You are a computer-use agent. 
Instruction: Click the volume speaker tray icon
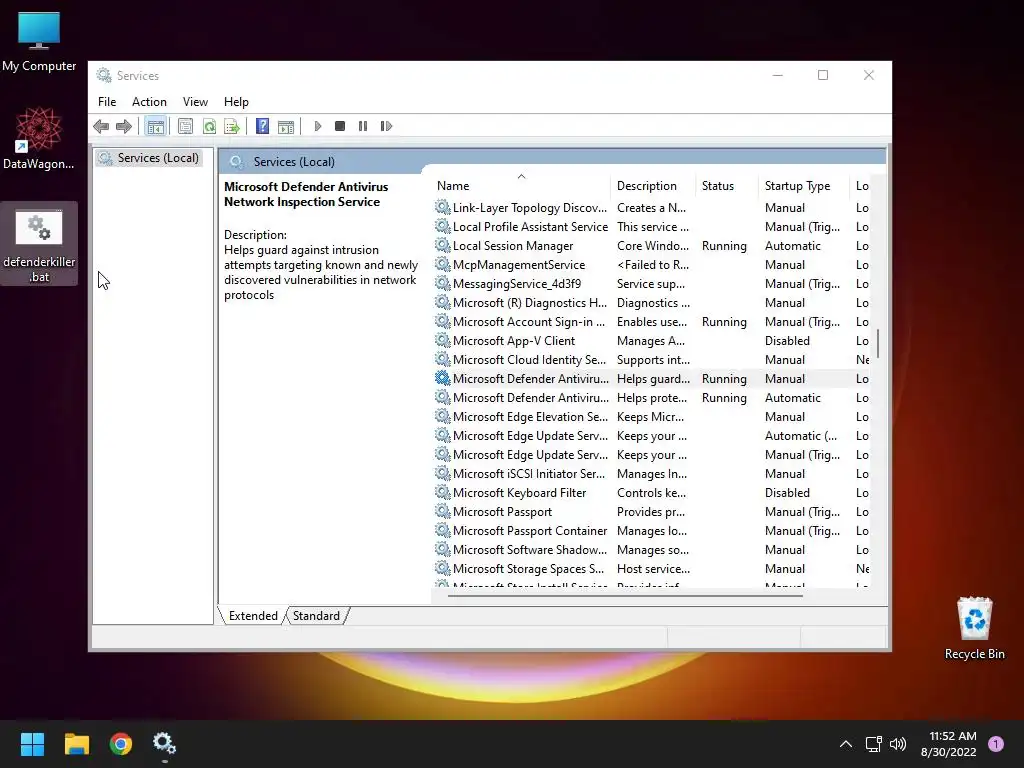click(x=898, y=744)
